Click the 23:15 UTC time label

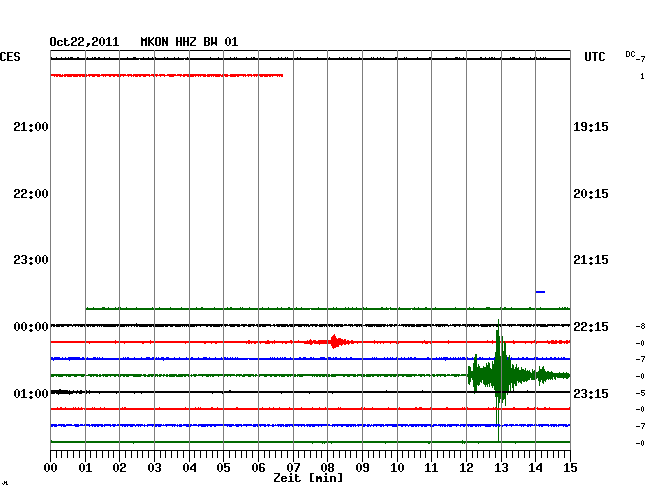click(591, 393)
